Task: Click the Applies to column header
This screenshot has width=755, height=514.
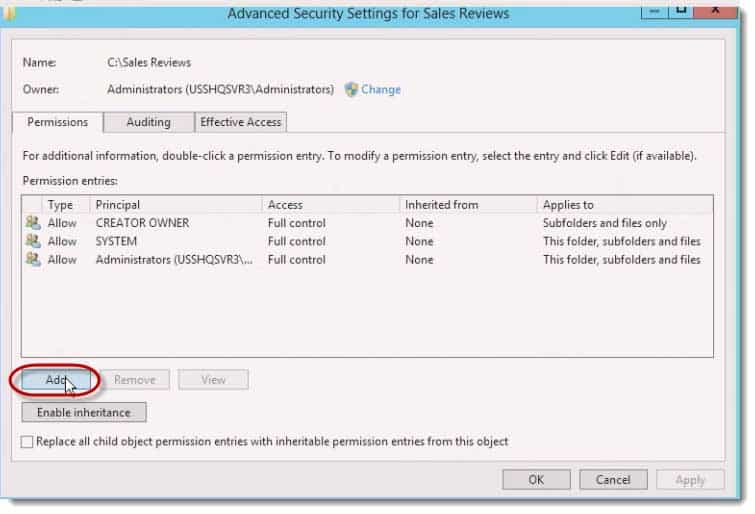Action: click(625, 205)
